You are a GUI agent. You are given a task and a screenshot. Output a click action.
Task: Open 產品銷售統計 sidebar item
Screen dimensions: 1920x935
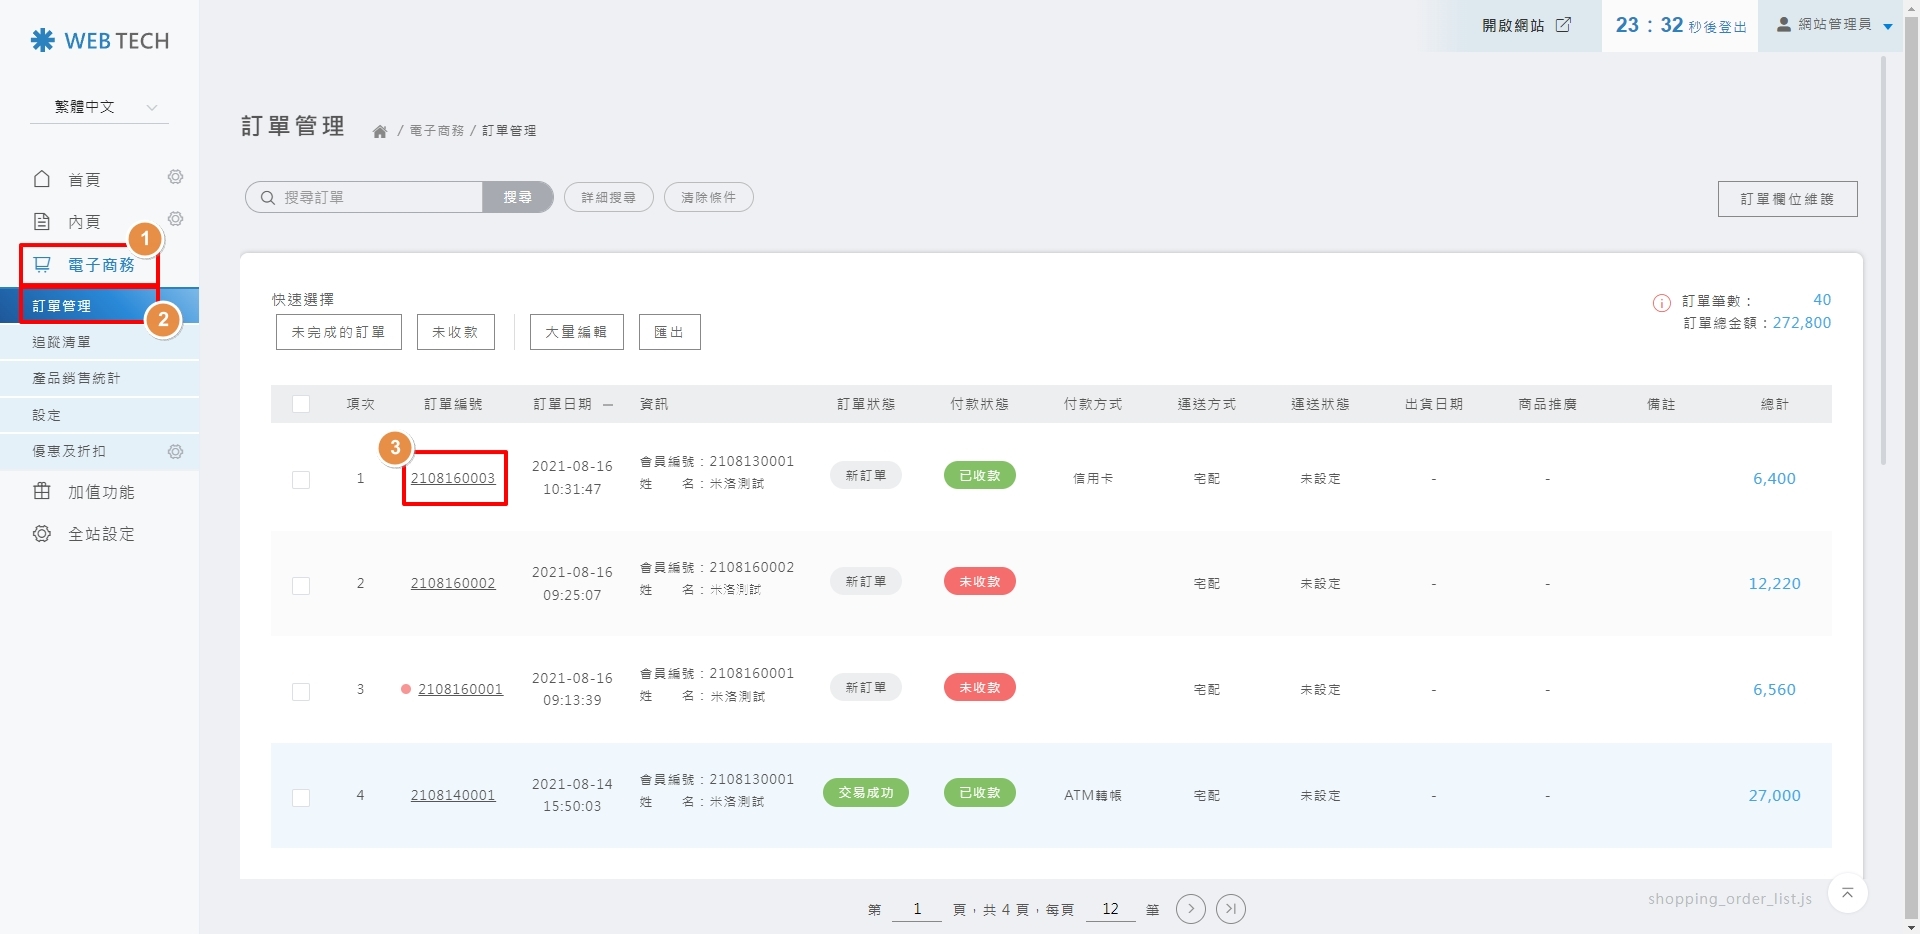pos(76,378)
